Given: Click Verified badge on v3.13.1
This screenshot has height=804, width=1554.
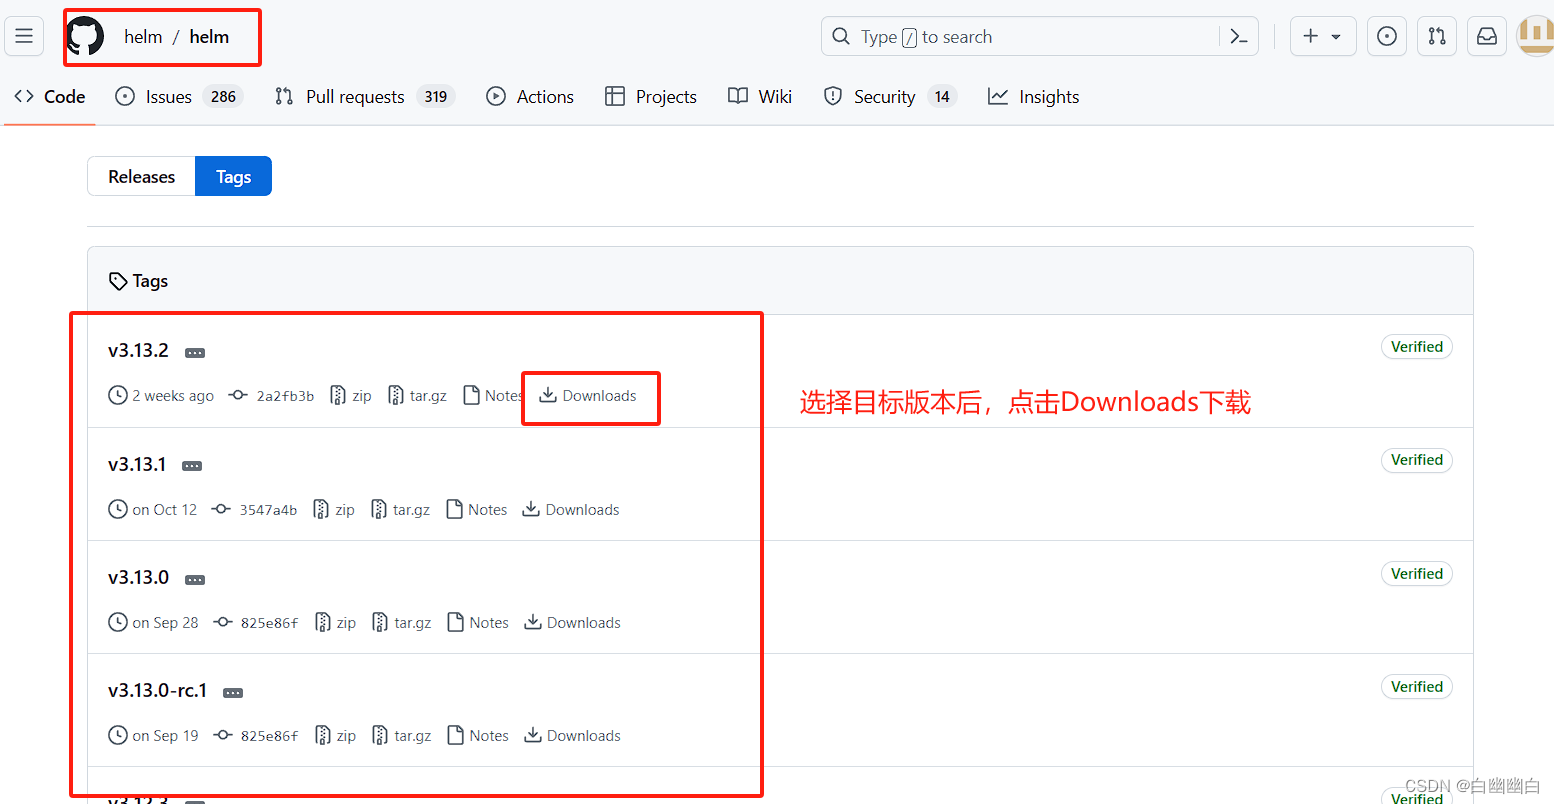Looking at the screenshot, I should click(1417, 460).
